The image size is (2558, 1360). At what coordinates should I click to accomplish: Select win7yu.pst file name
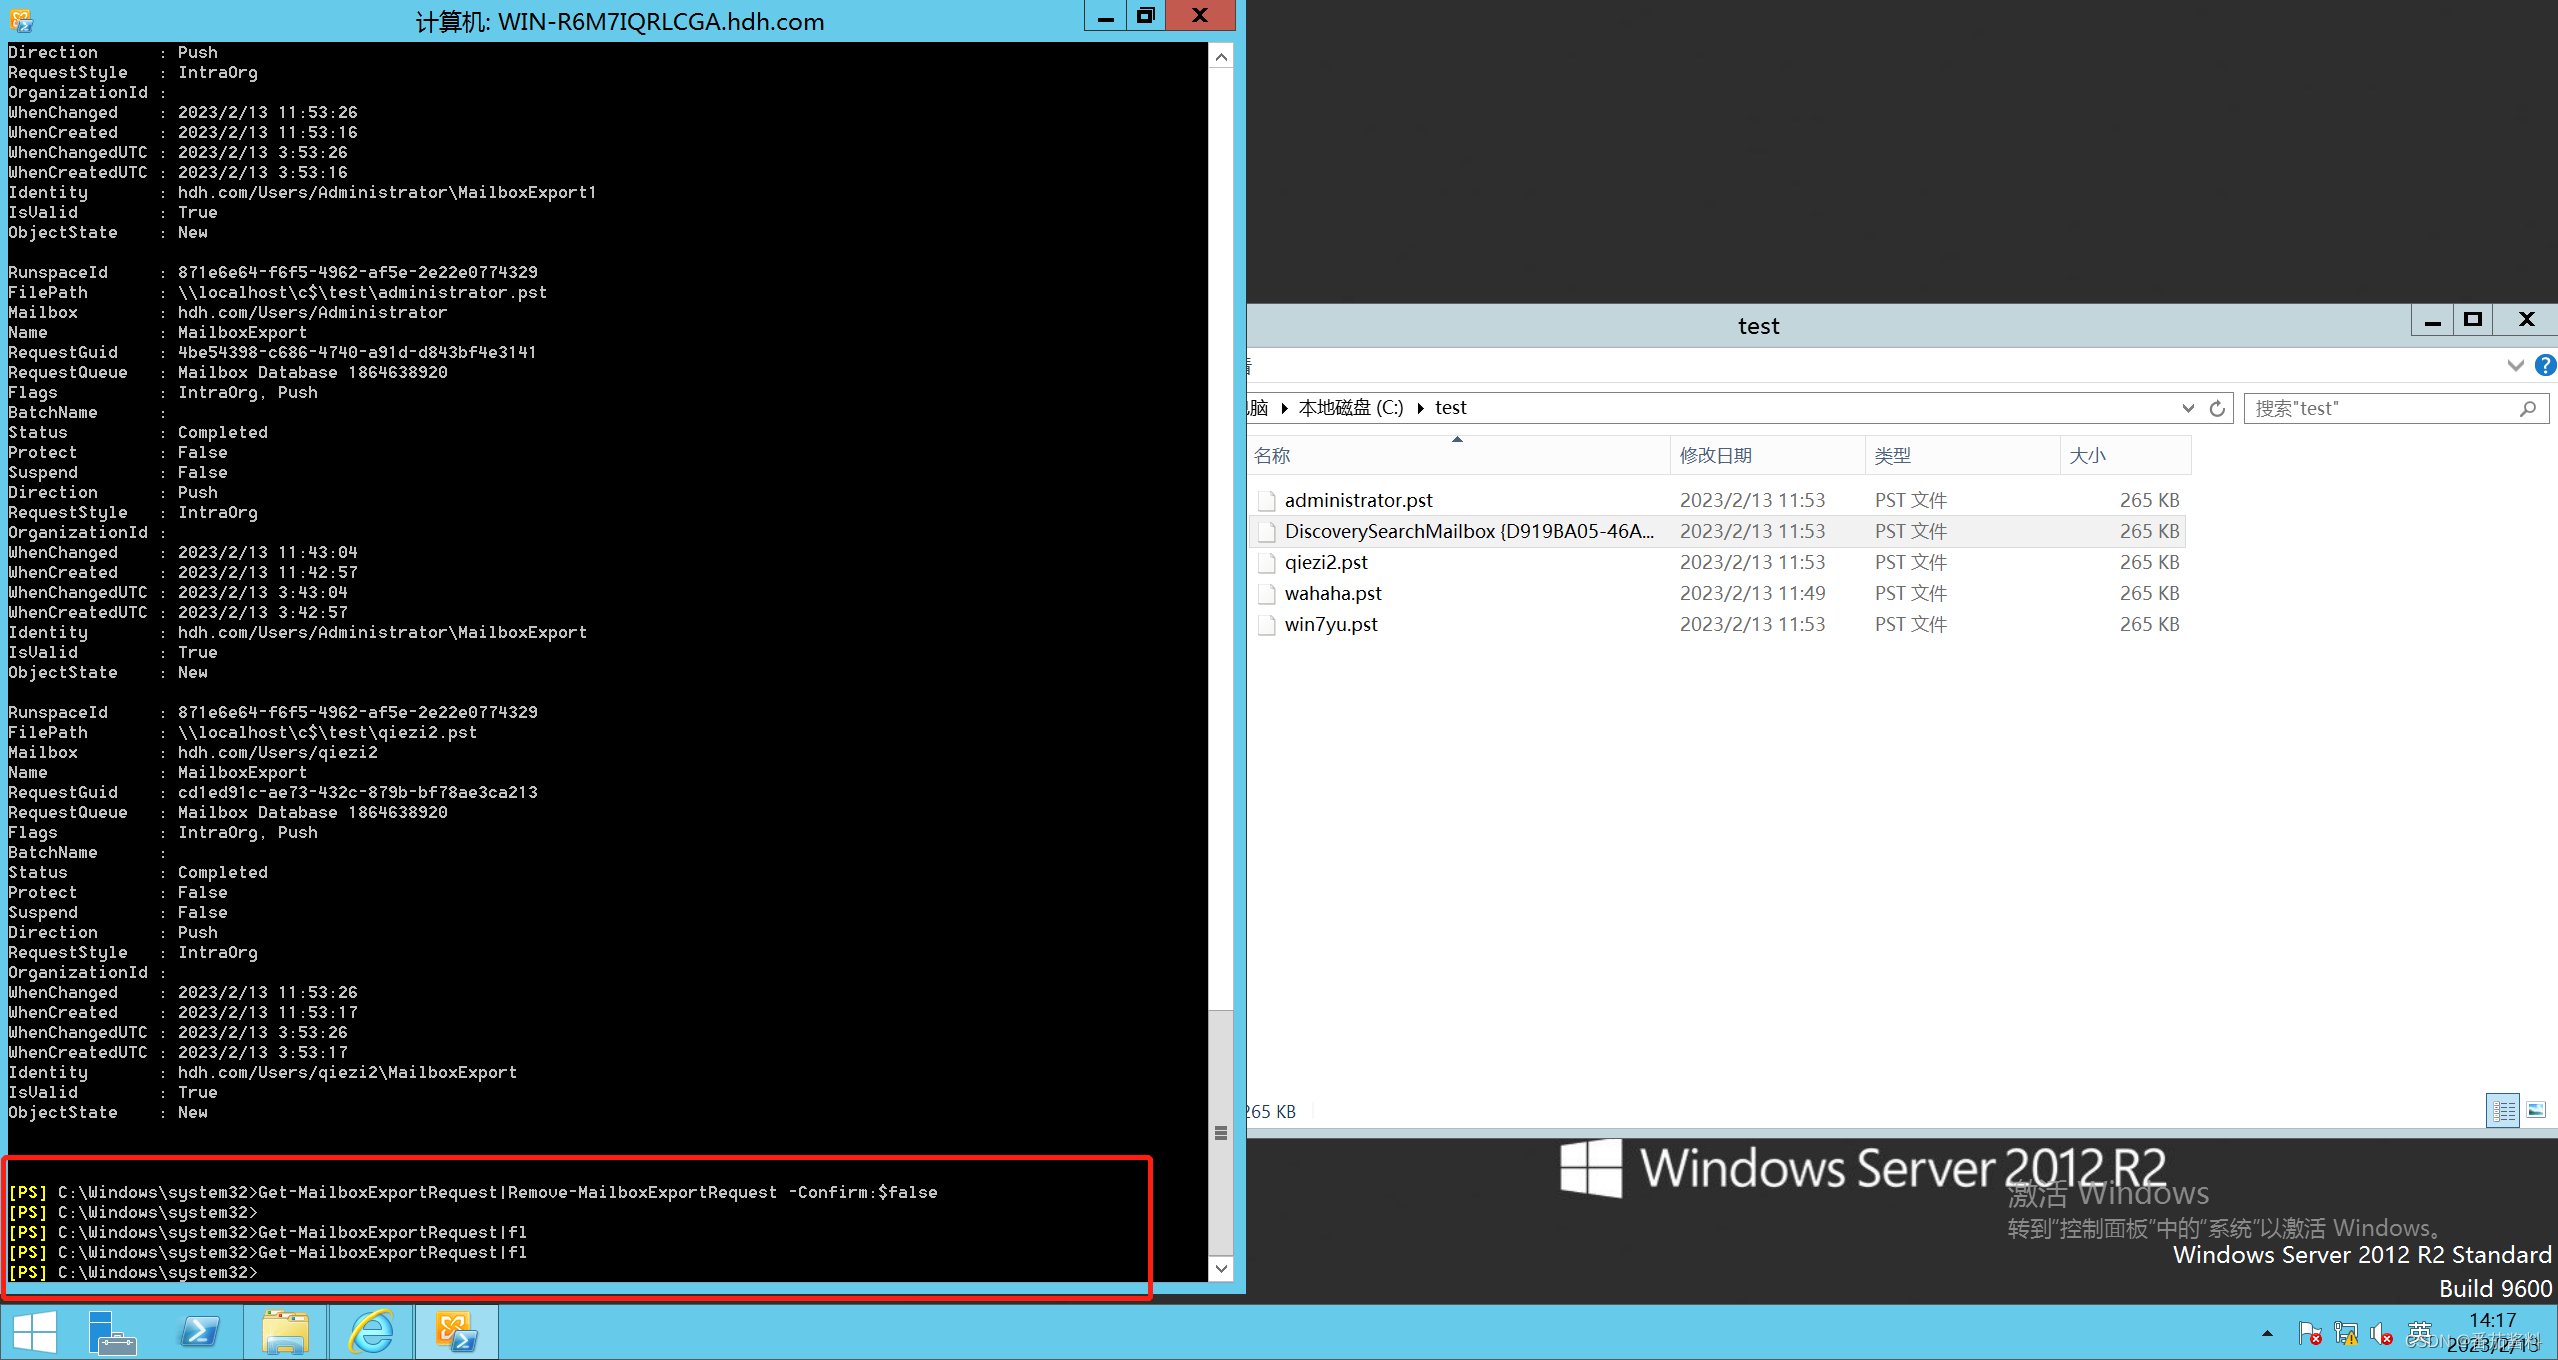[x=1331, y=624]
